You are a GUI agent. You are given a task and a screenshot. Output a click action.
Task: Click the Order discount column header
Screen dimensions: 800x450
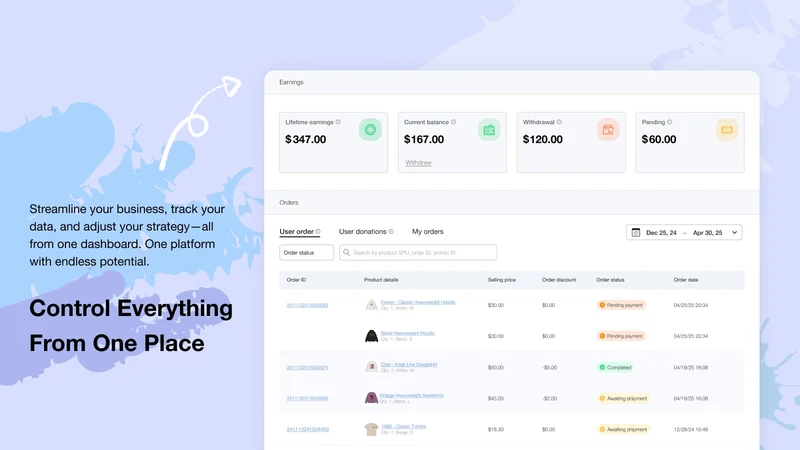tap(559, 280)
